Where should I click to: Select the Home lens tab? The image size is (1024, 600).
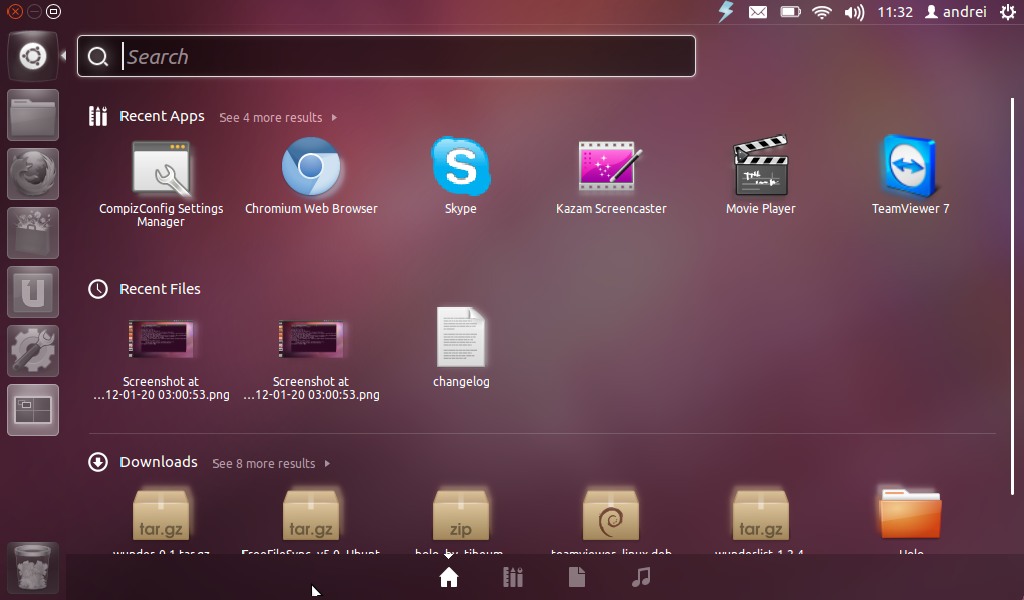(449, 577)
